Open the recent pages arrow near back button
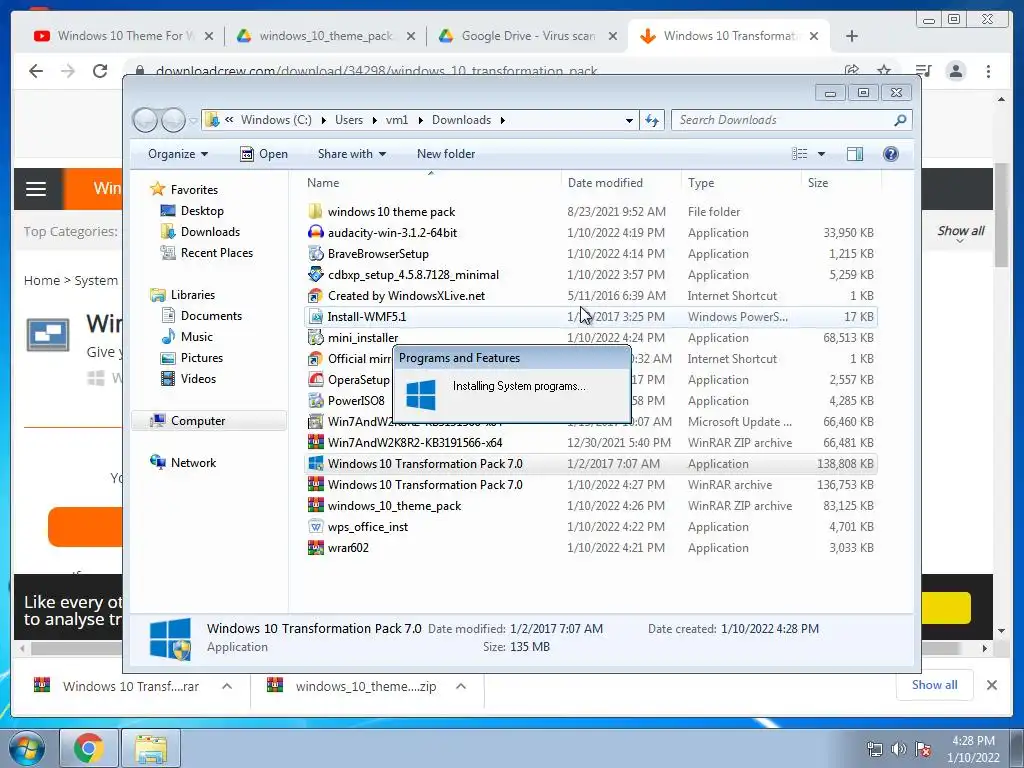The width and height of the screenshot is (1024, 768). [193, 121]
